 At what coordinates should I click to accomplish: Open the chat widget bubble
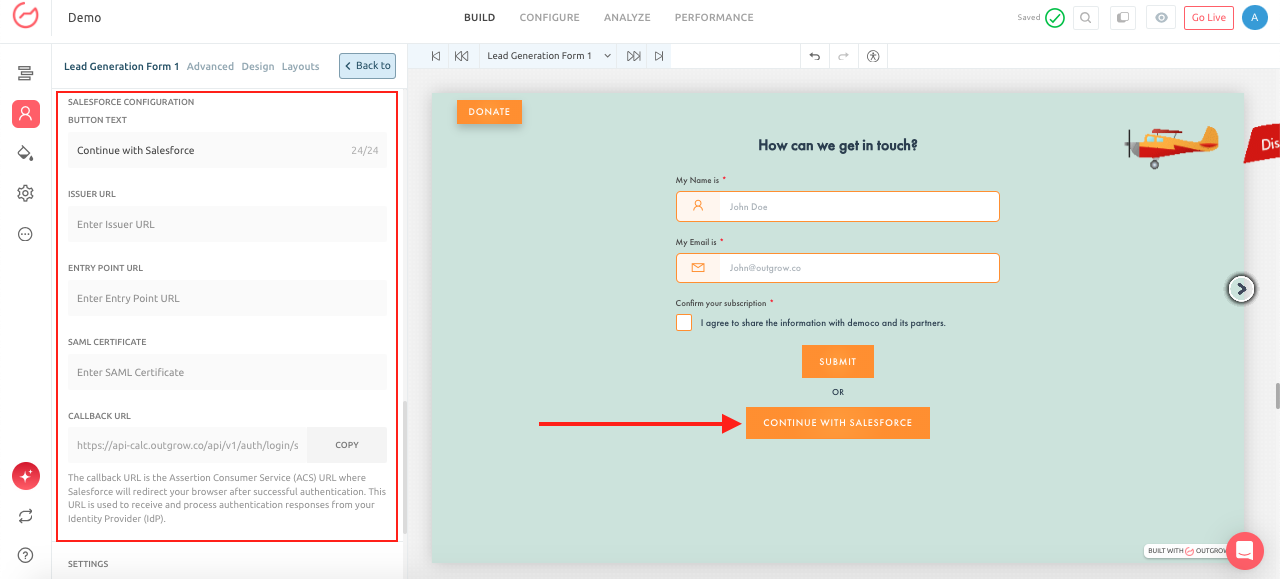point(1245,550)
